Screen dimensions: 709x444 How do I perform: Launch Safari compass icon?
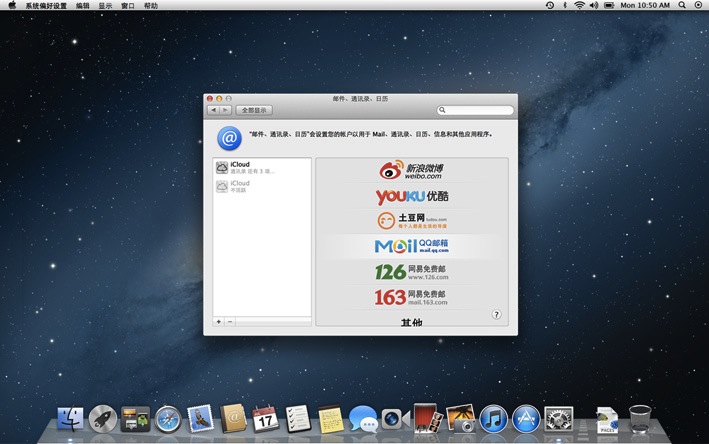[x=168, y=419]
